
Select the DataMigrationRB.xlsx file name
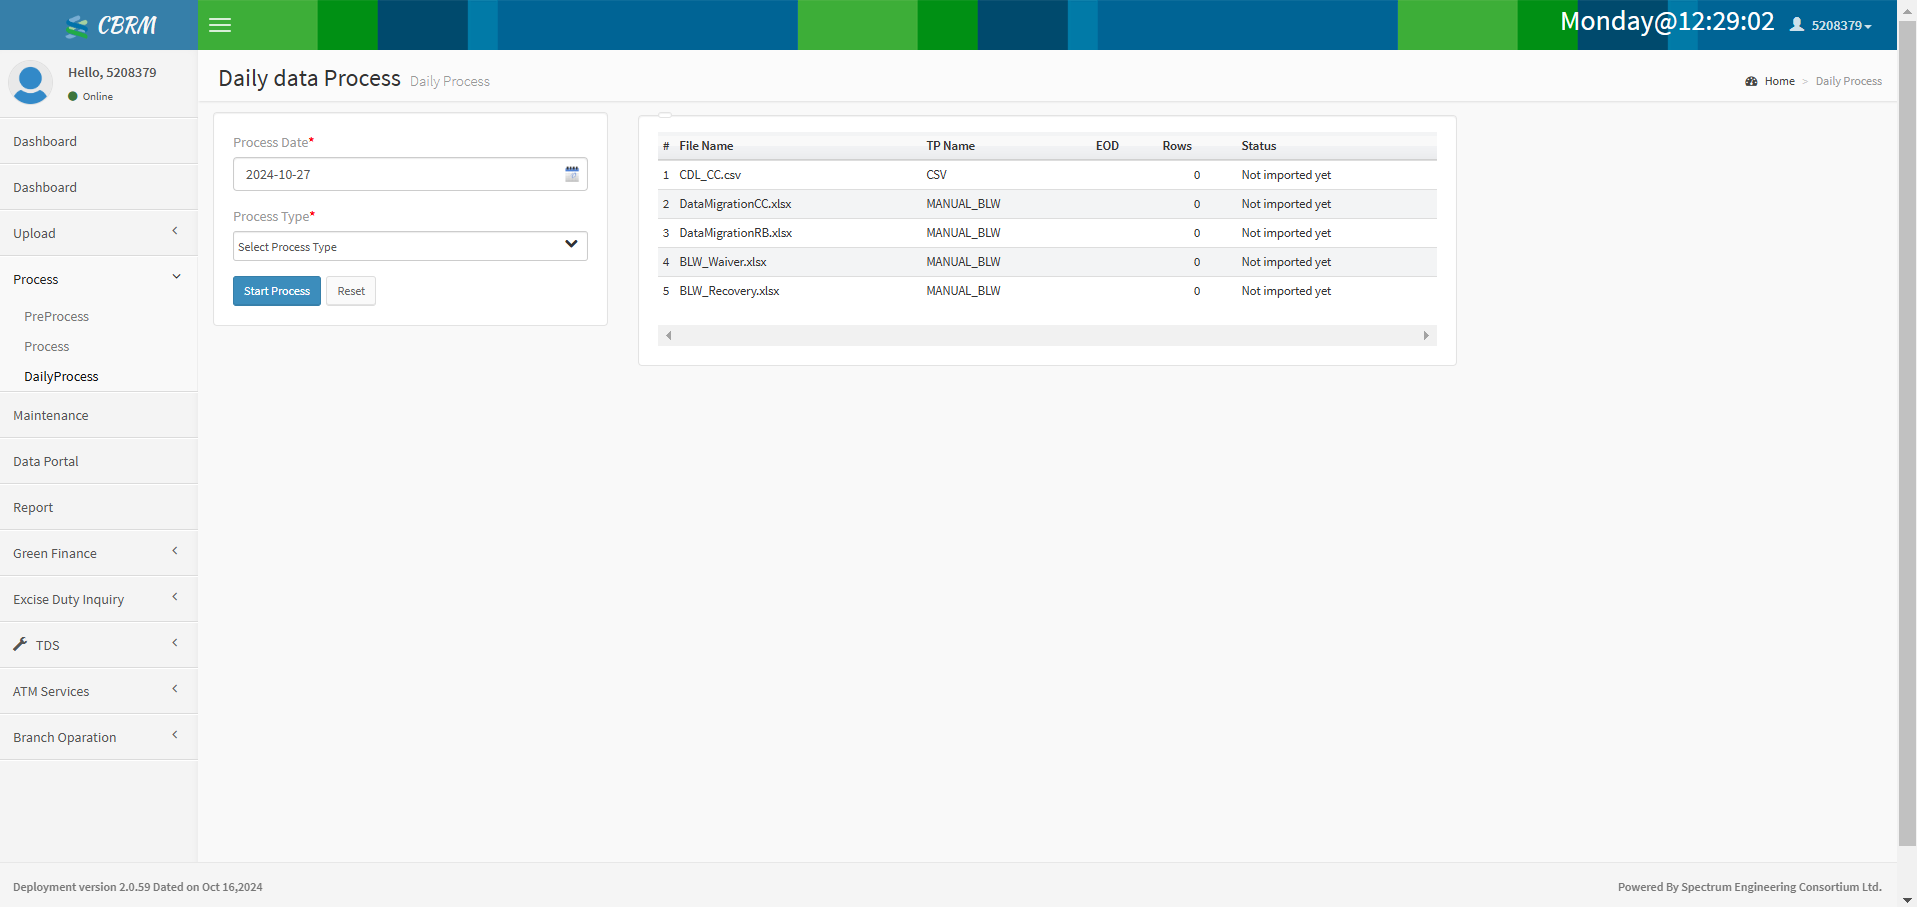(x=735, y=233)
